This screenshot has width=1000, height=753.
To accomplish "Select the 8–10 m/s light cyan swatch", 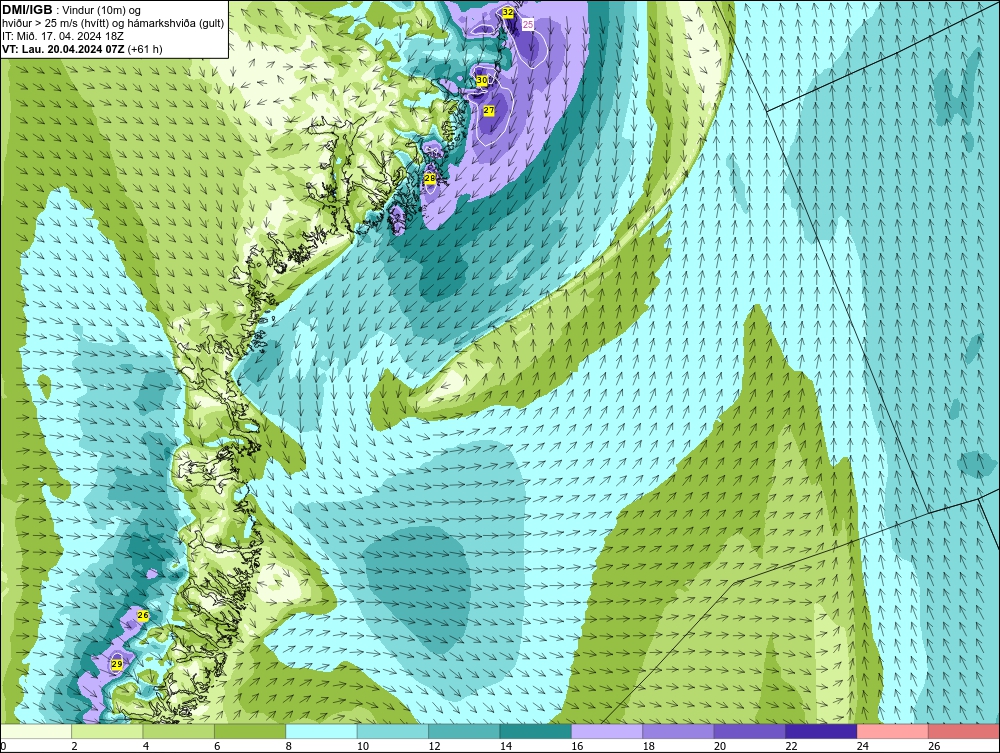I will (321, 731).
